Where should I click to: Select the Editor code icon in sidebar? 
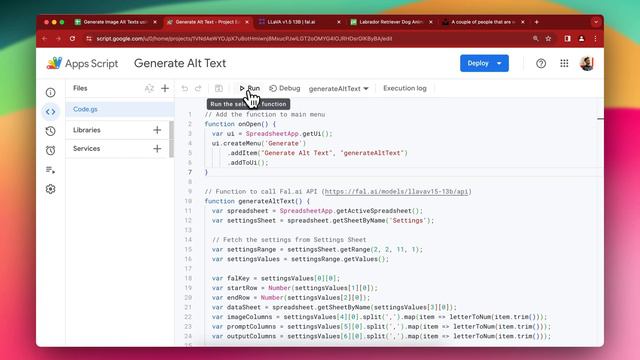[51, 112]
